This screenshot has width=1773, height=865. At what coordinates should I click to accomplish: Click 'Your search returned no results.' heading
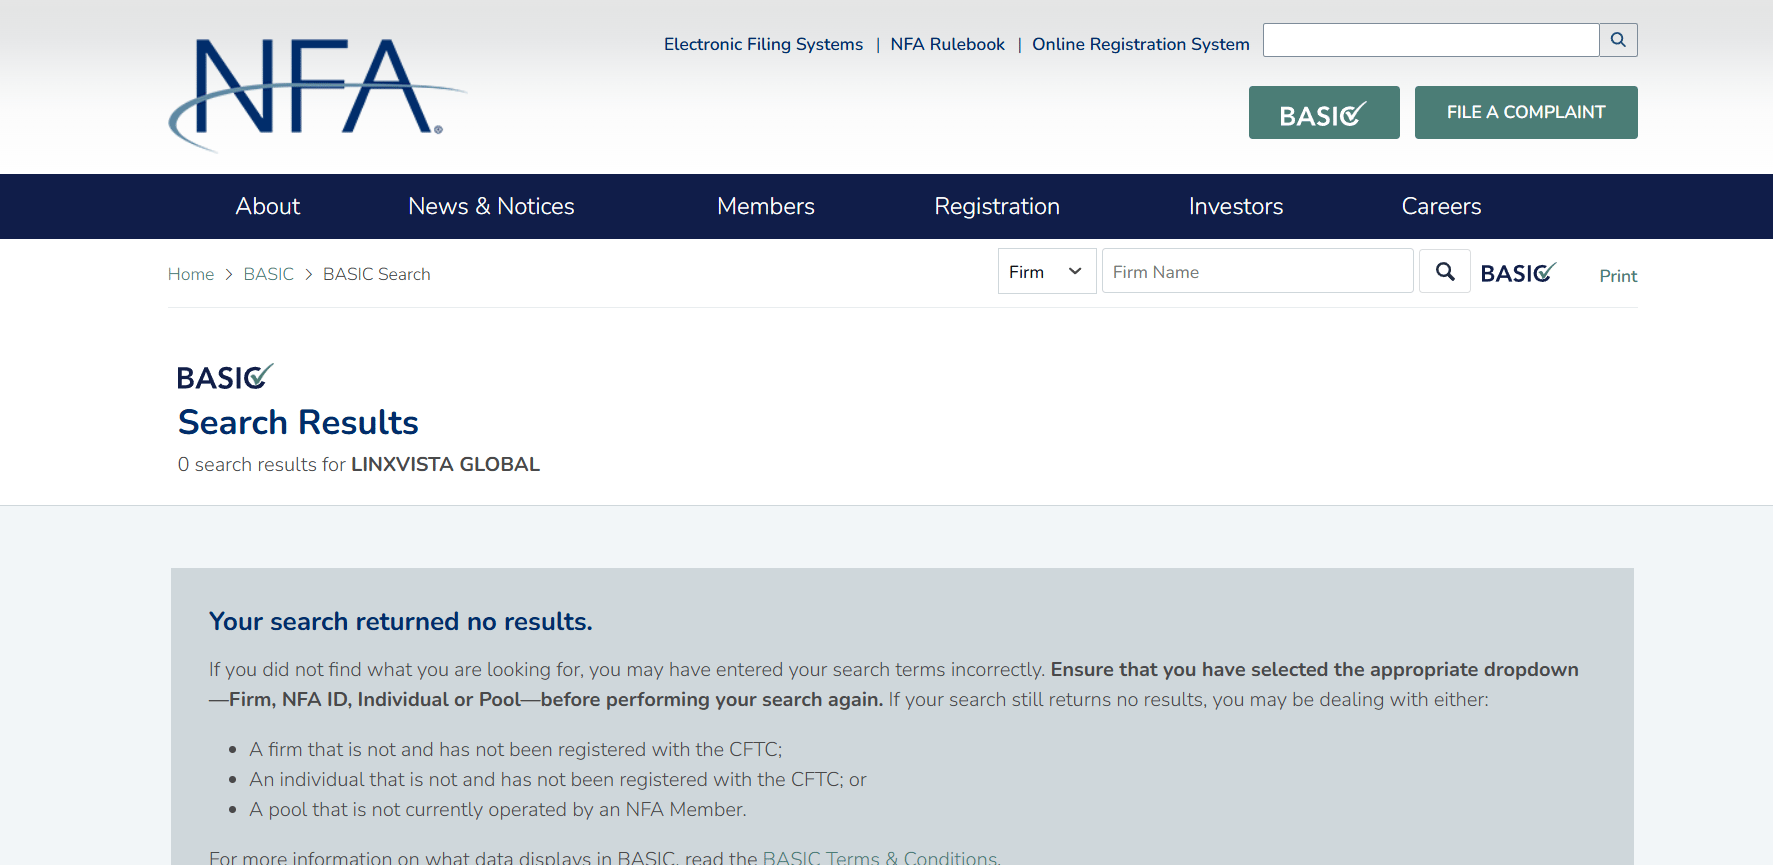(x=401, y=621)
